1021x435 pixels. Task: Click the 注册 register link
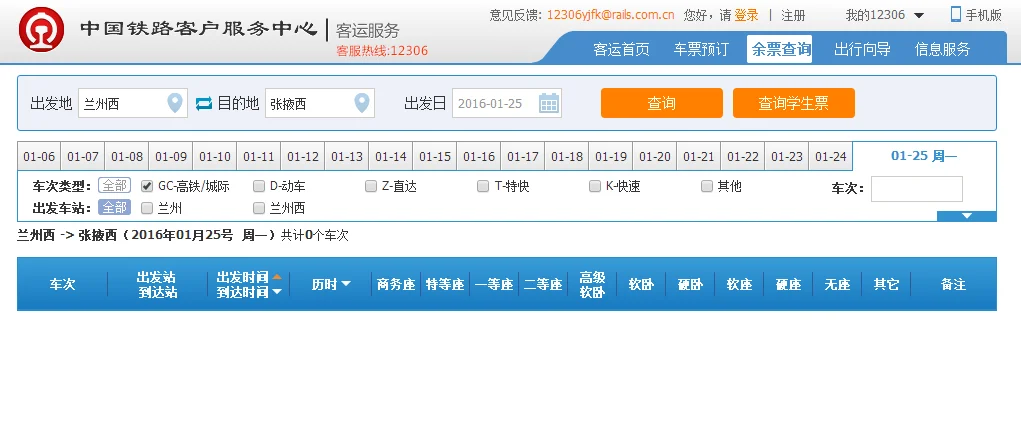pos(794,15)
